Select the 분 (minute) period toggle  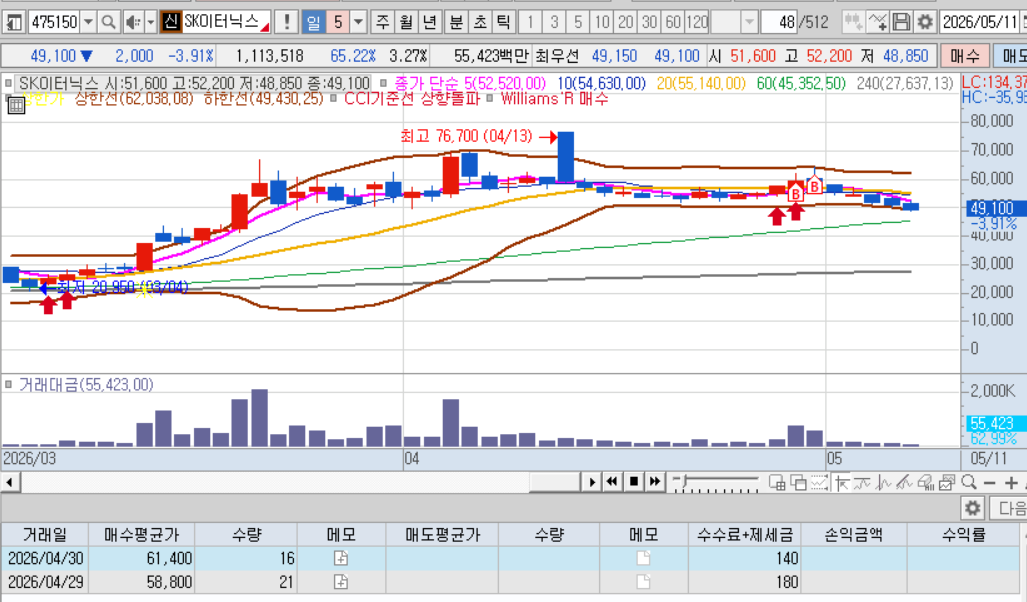pyautogui.click(x=456, y=22)
